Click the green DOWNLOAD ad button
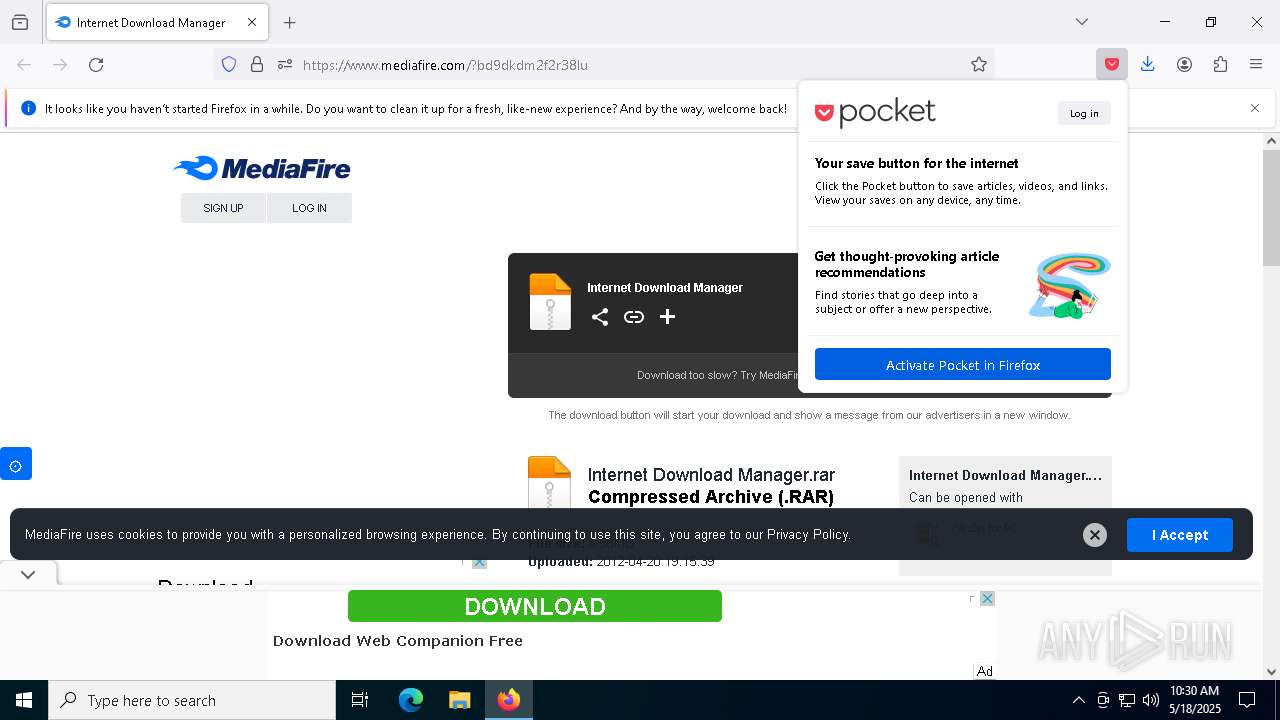The image size is (1280, 720). 535,606
